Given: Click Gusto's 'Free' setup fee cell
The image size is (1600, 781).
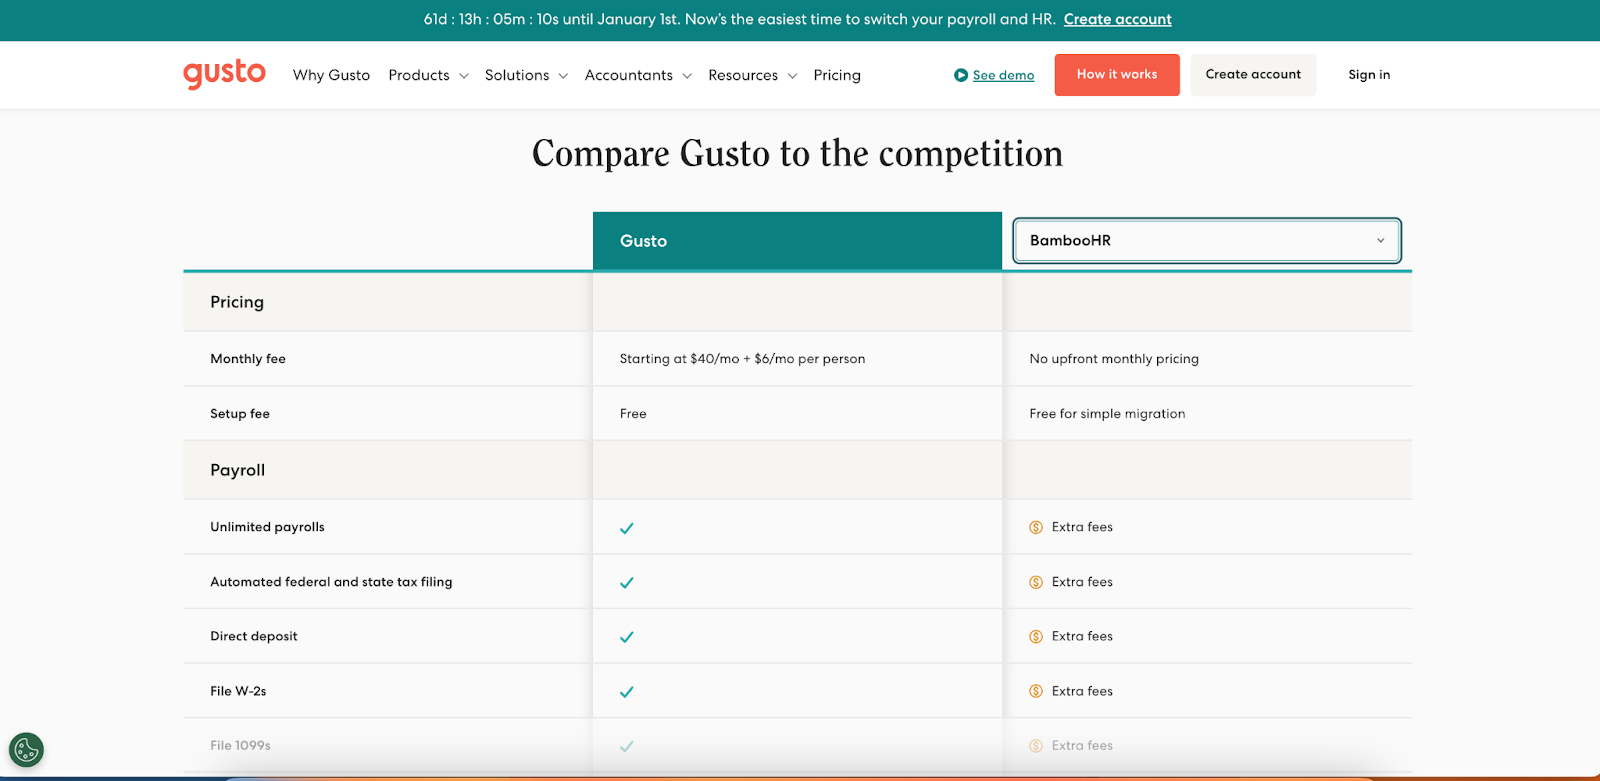Looking at the screenshot, I should click(633, 414).
